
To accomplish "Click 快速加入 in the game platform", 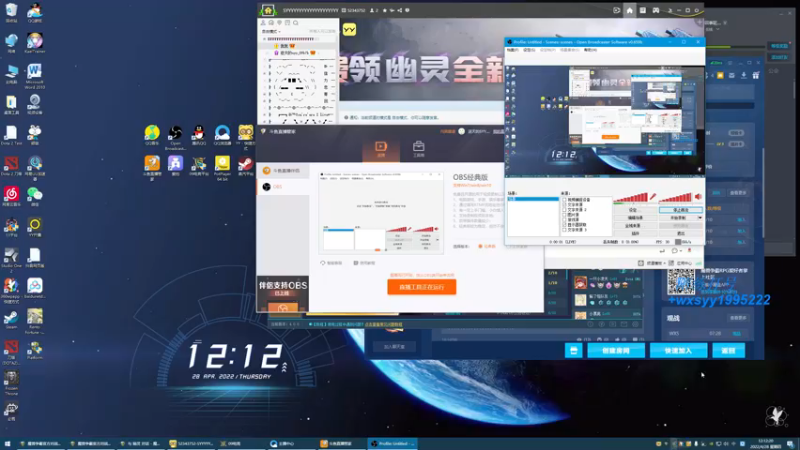I will [x=678, y=351].
